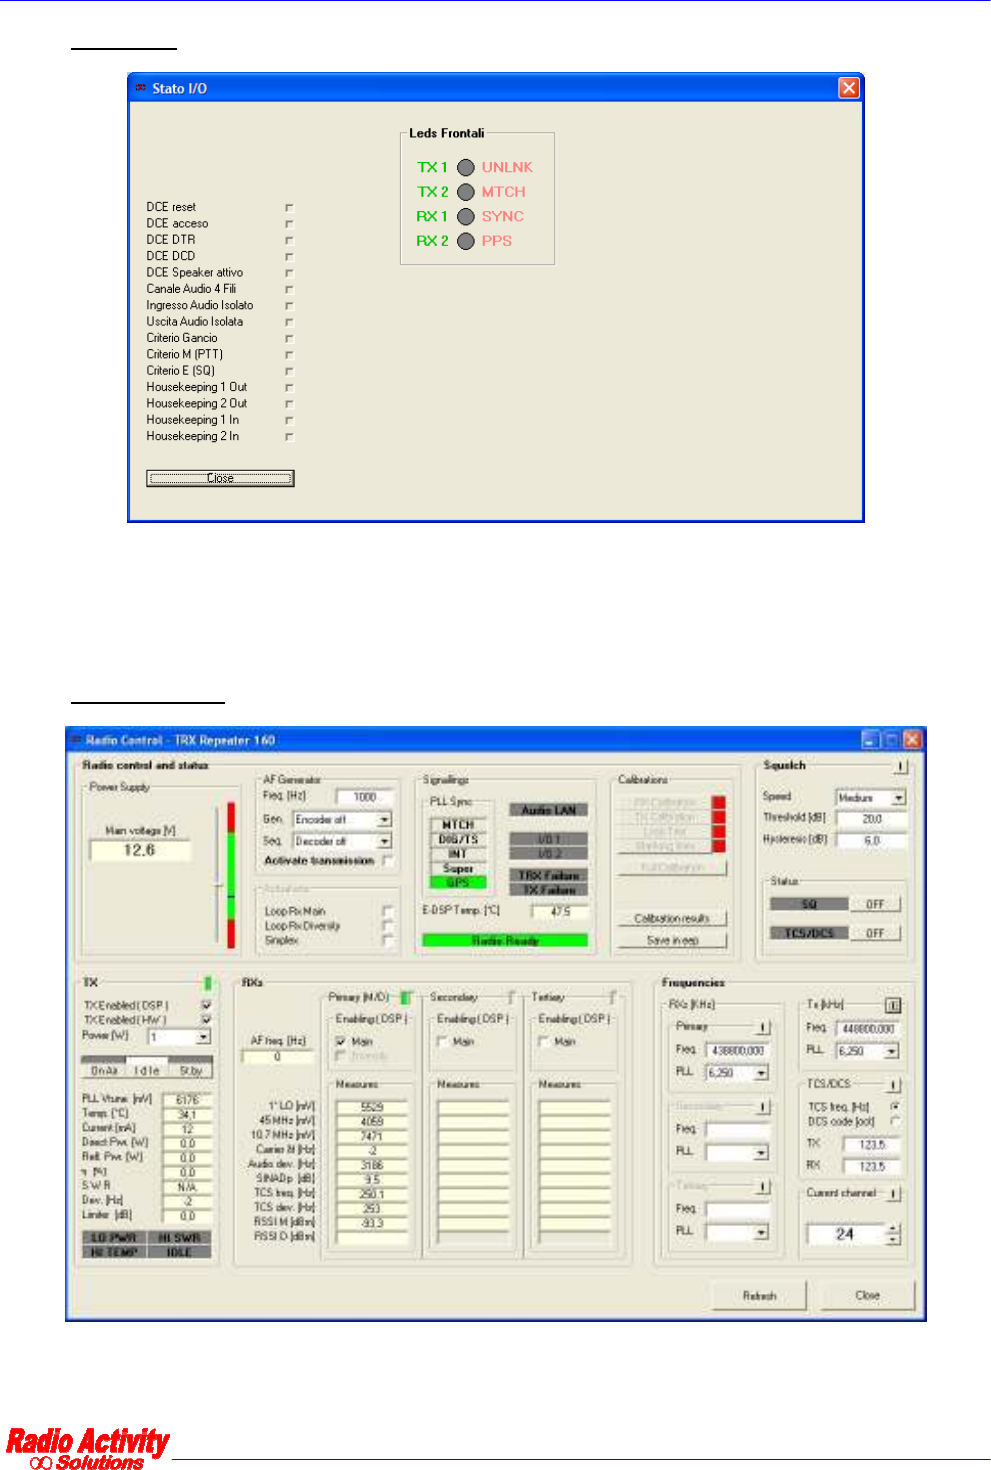Screen dimensions: 991x1470
Task: Click the TCS/DCS OFF status button
Action: pos(875,933)
